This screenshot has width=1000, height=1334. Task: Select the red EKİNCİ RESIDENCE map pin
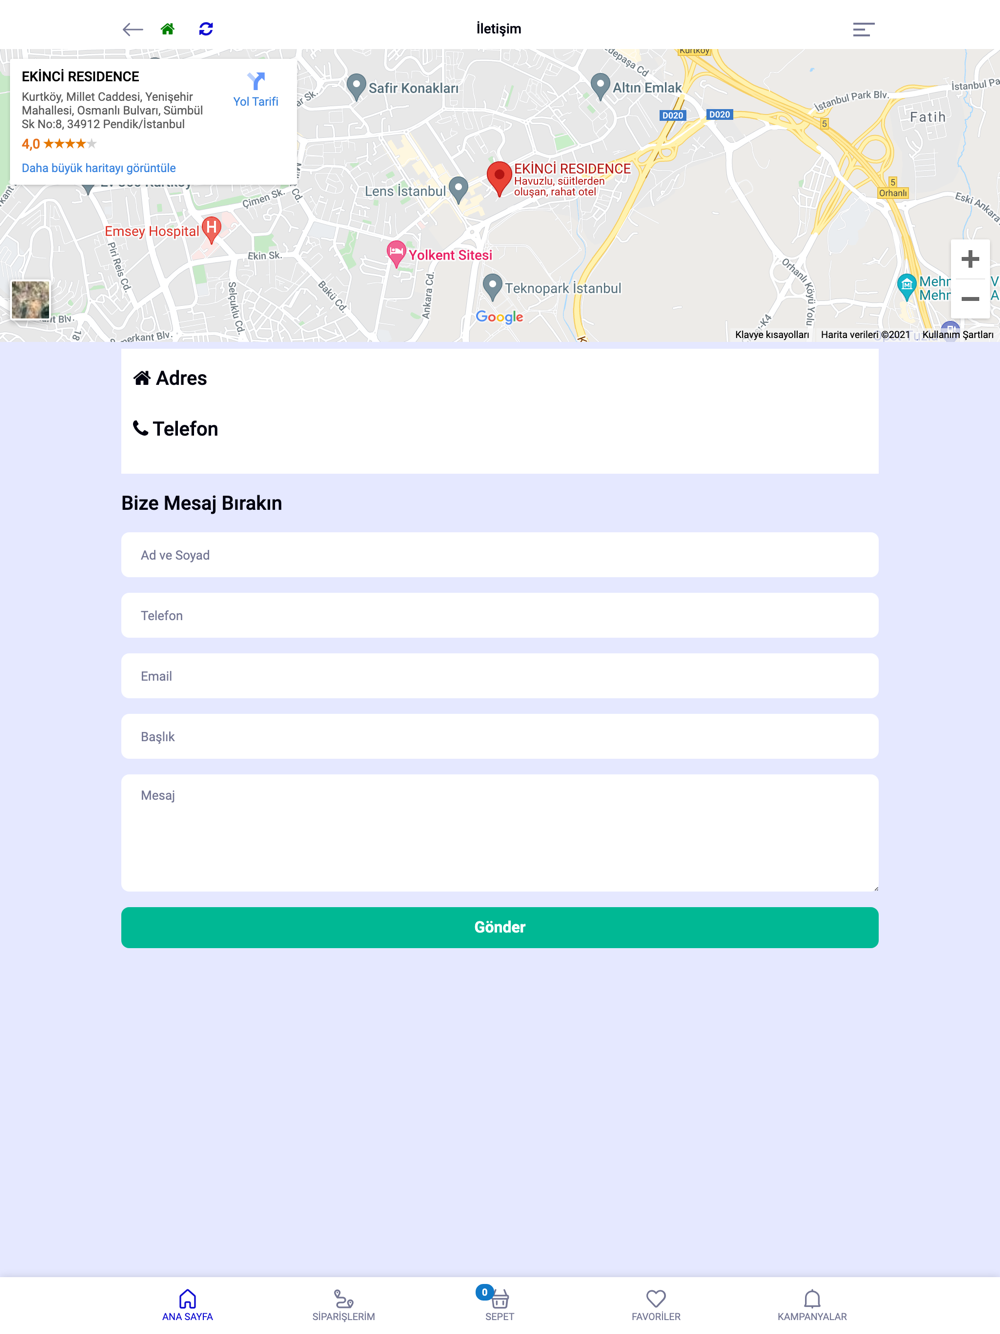(x=499, y=178)
